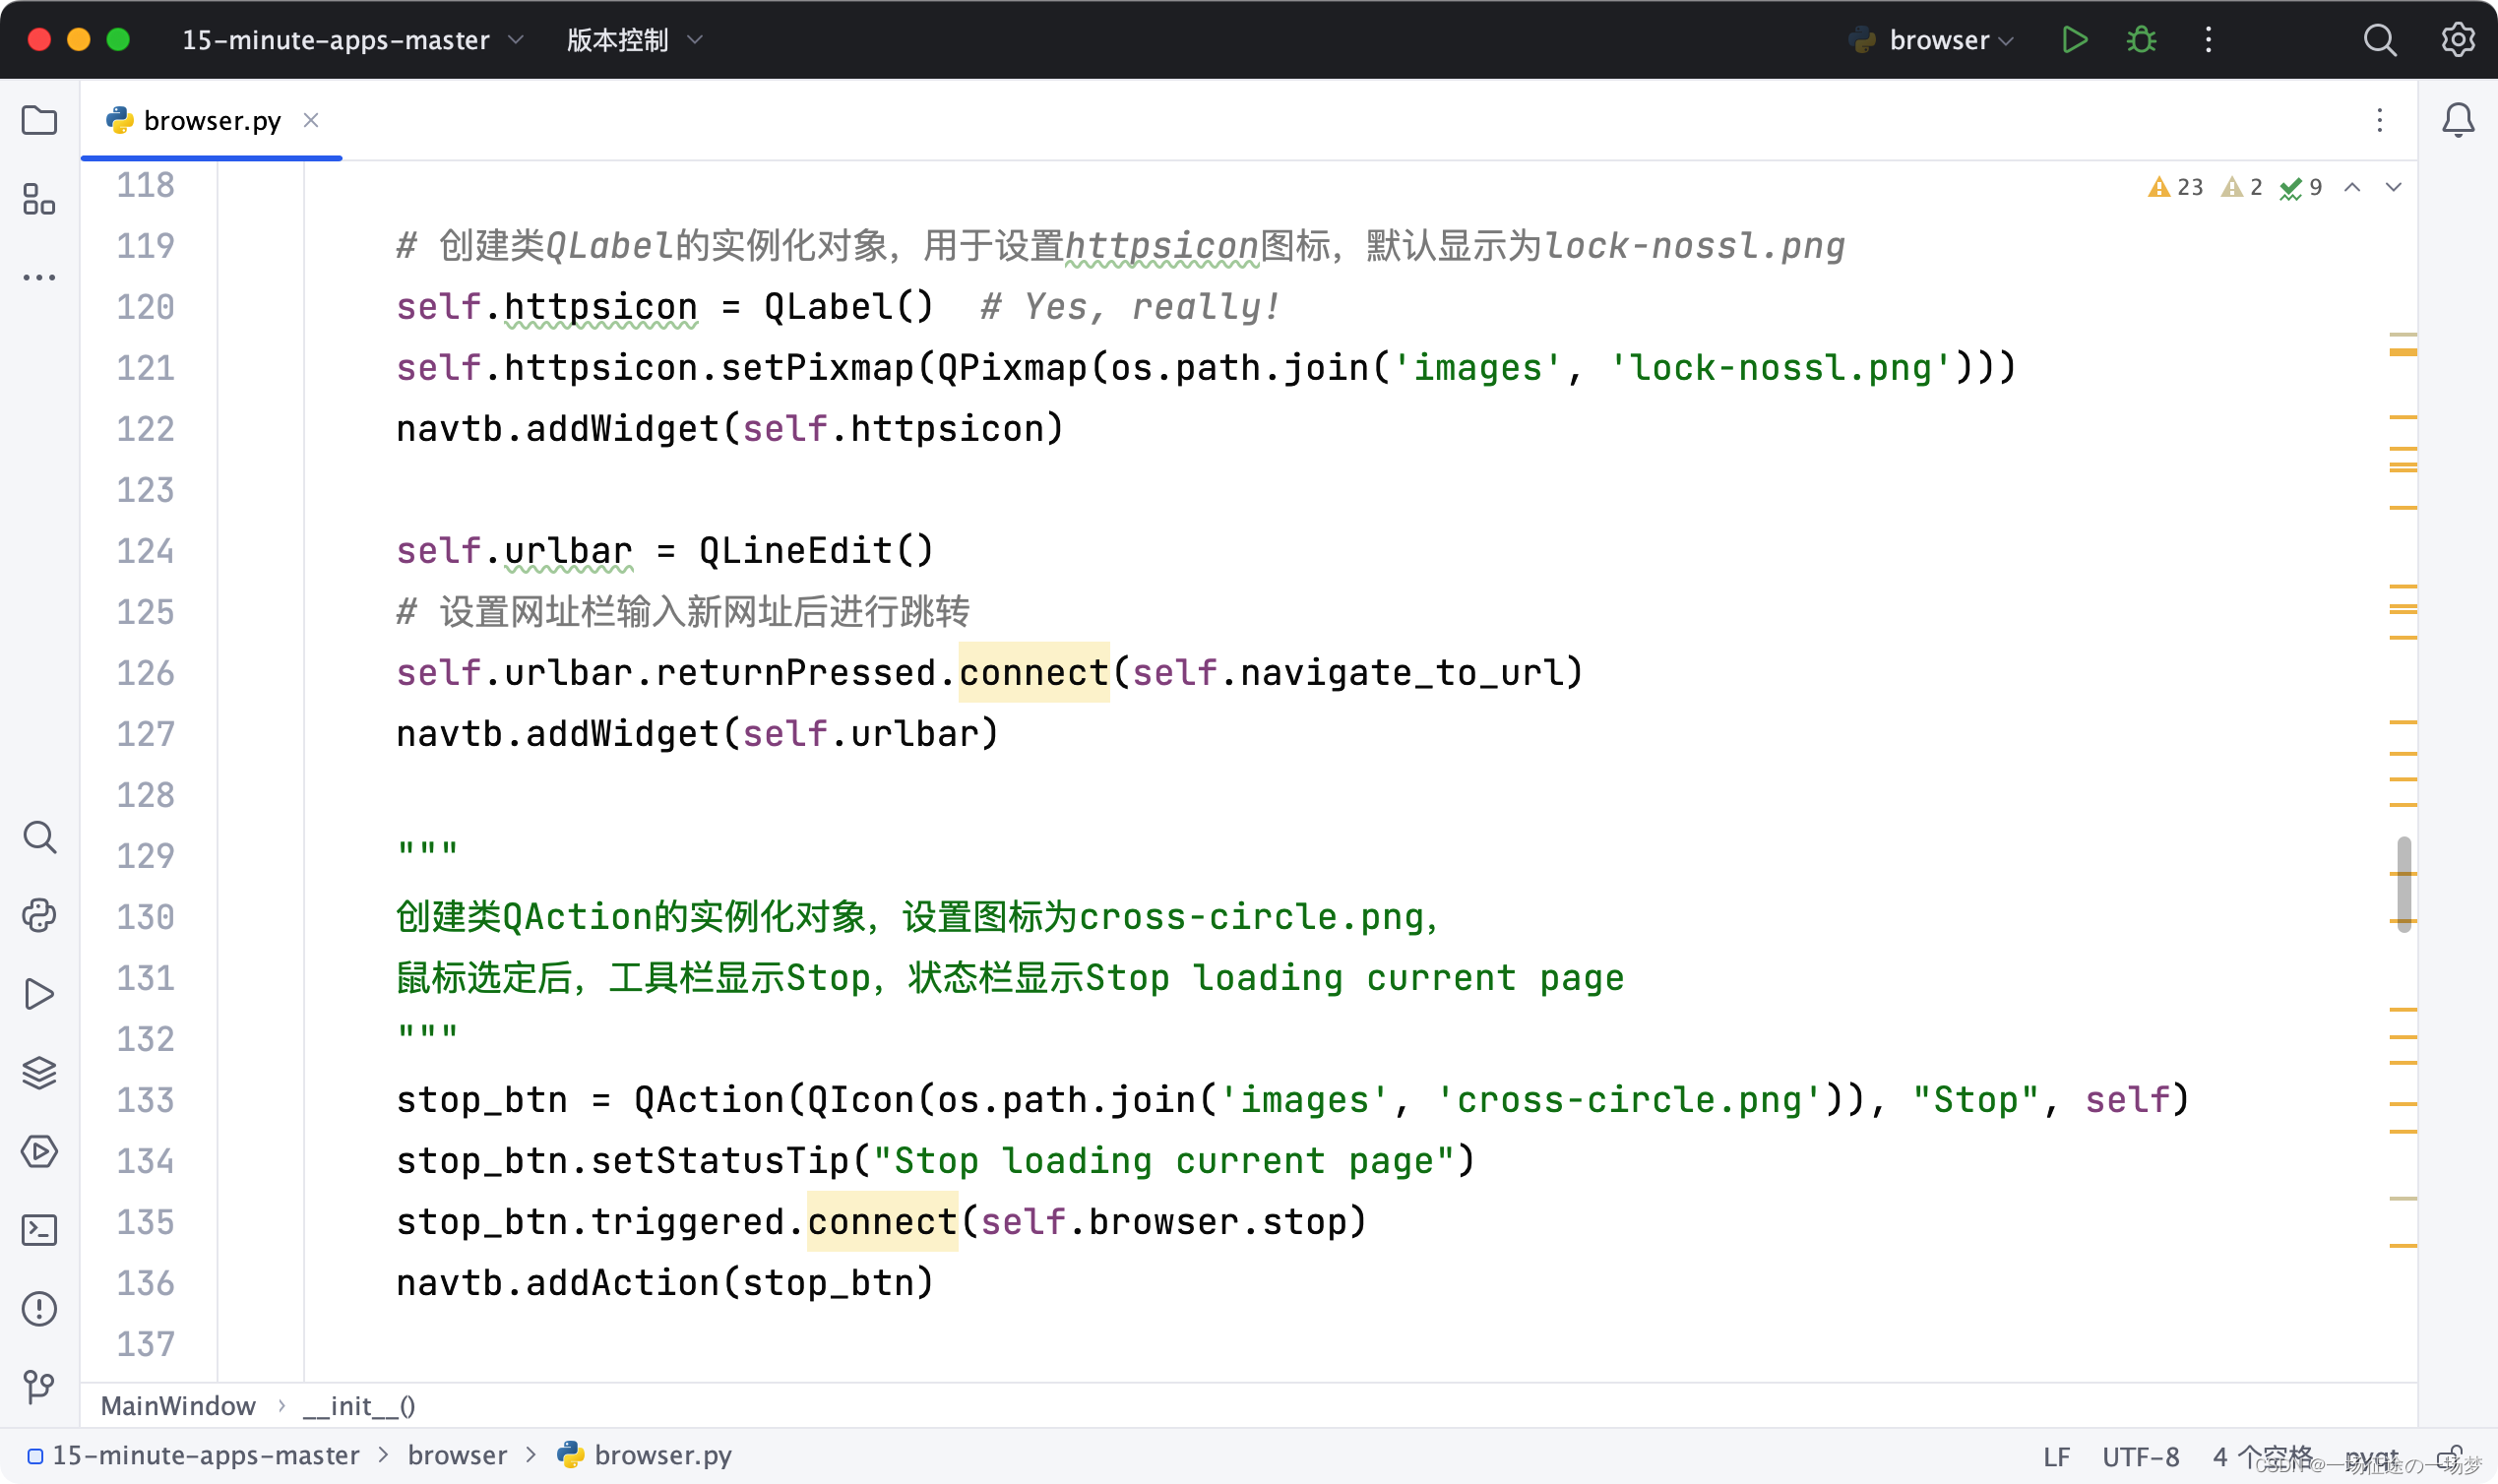This screenshot has width=2498, height=1484.
Task: Open the Python Console icon
Action: coord(40,915)
